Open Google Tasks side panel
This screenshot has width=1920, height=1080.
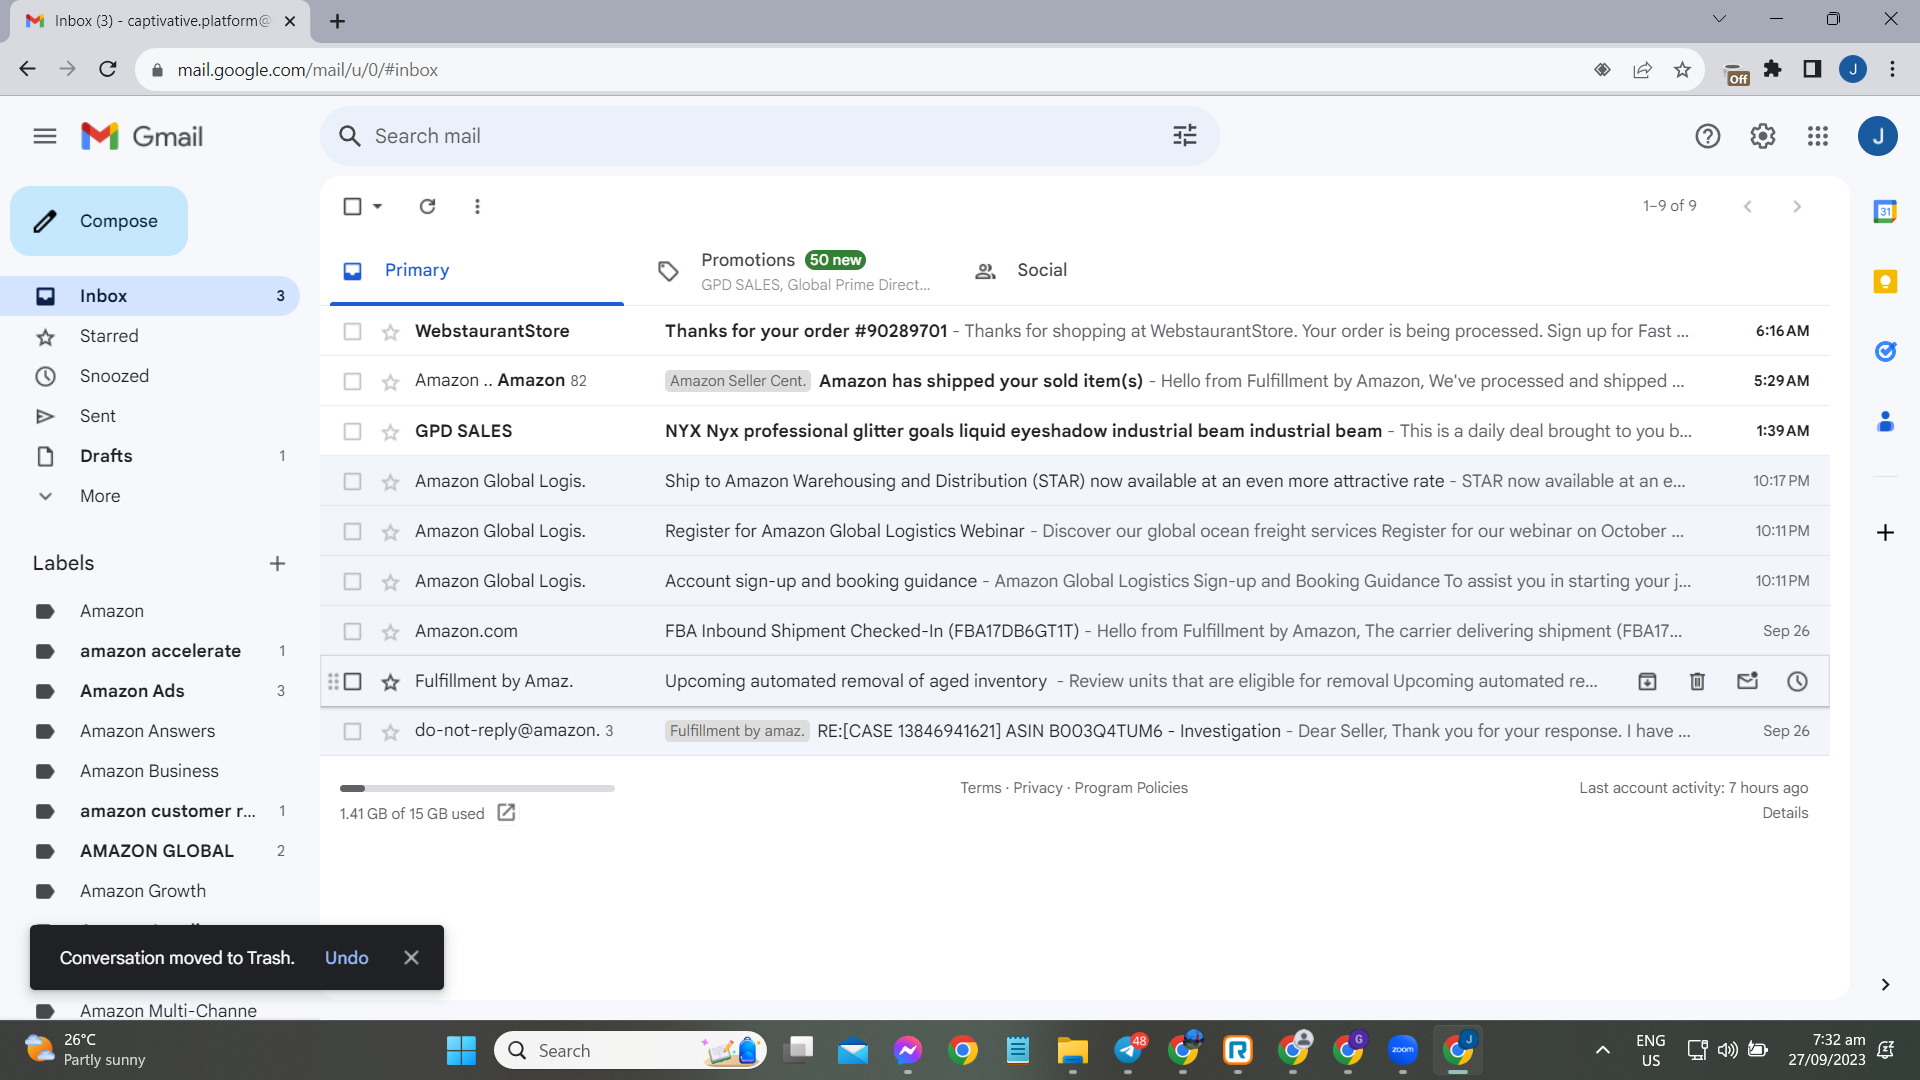click(x=1885, y=351)
